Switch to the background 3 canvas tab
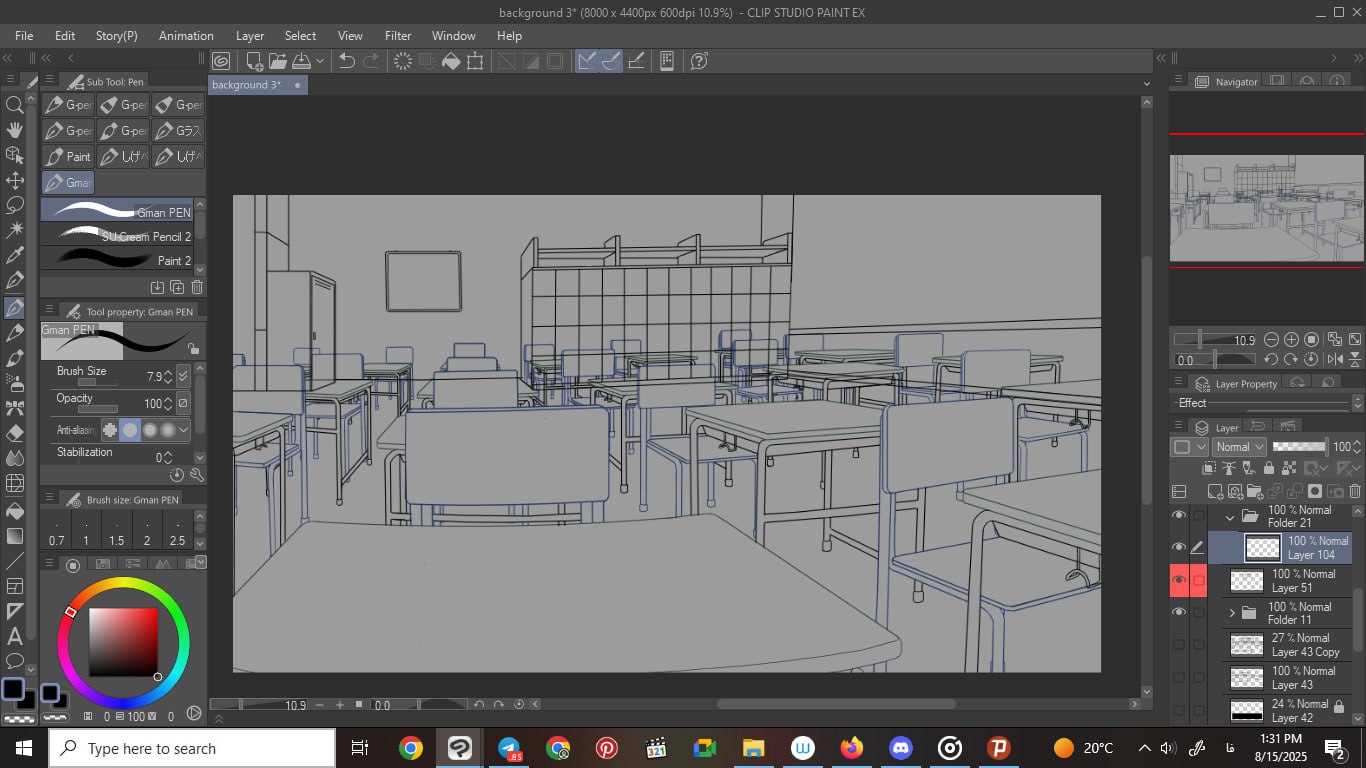This screenshot has width=1366, height=768. coord(246,85)
